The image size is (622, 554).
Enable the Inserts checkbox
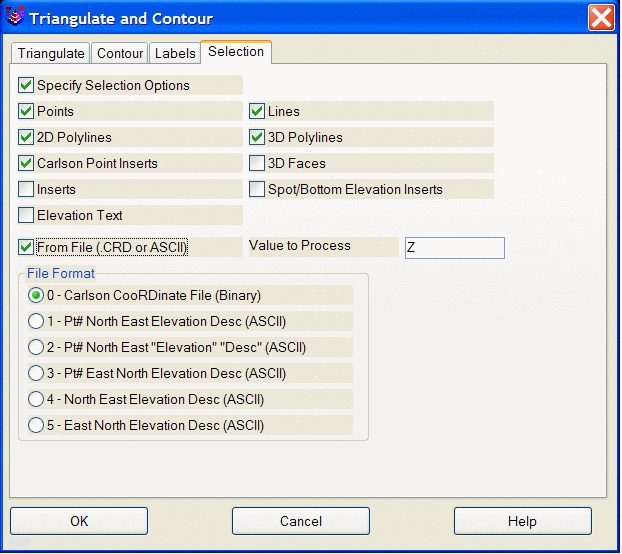pyautogui.click(x=26, y=190)
